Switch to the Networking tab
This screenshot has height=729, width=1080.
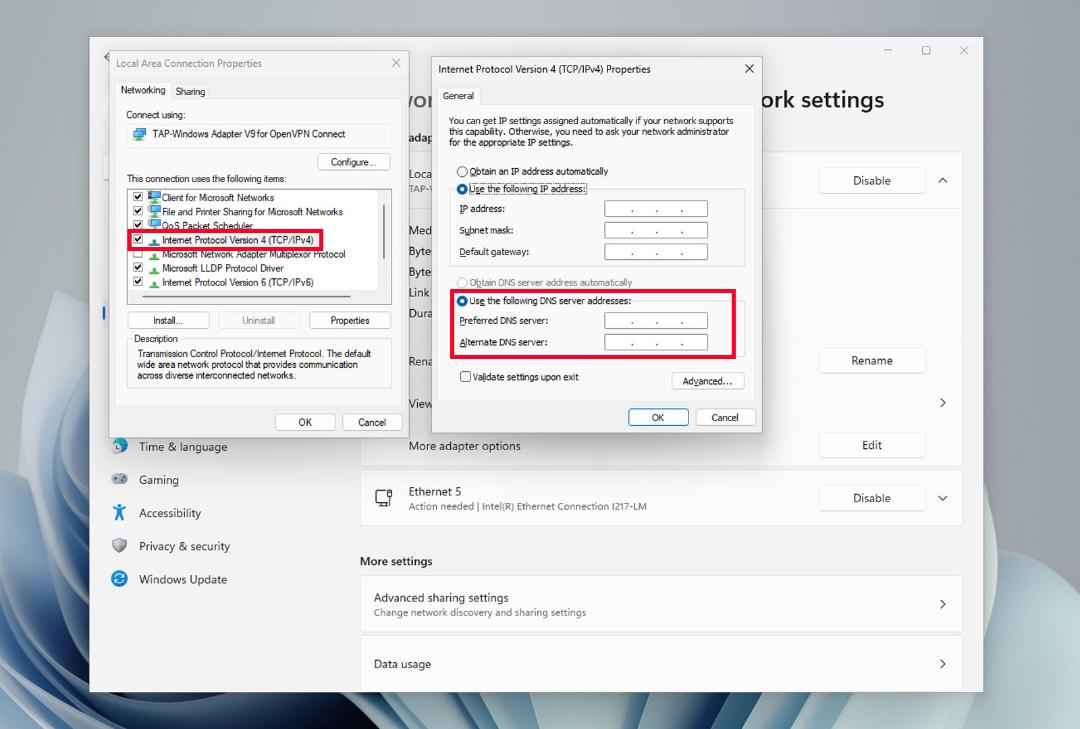tap(143, 90)
